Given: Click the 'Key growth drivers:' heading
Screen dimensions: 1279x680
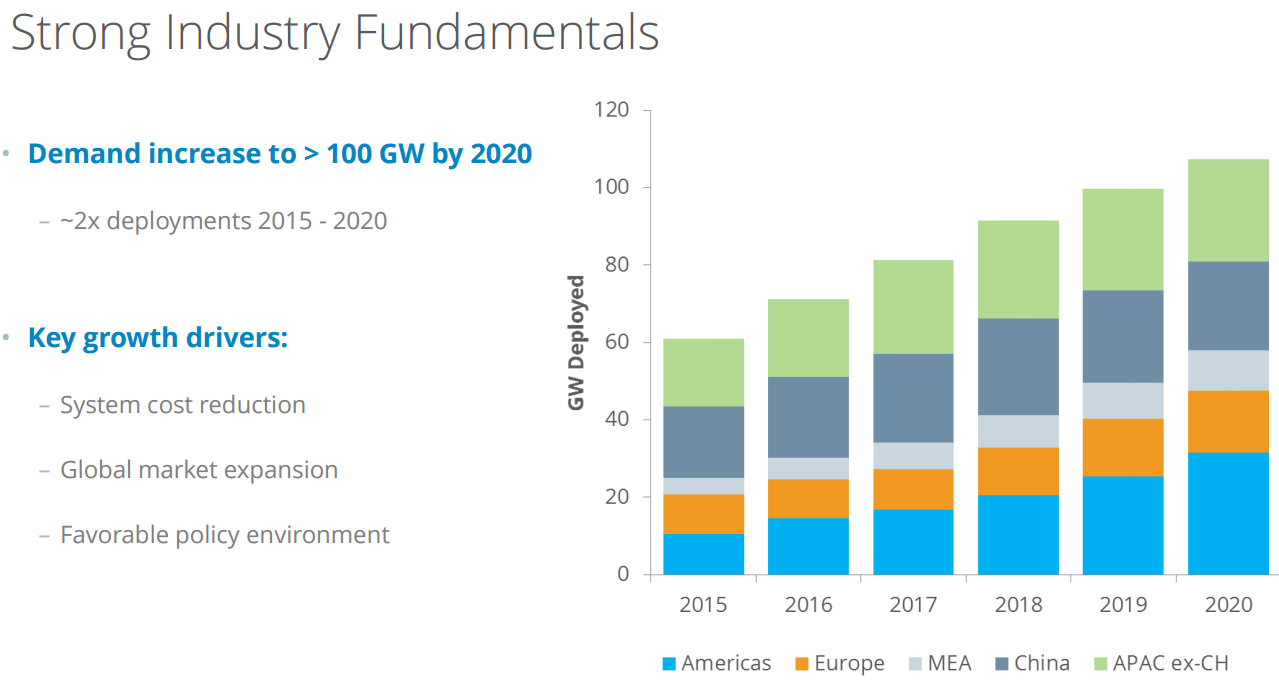Looking at the screenshot, I should tap(158, 338).
